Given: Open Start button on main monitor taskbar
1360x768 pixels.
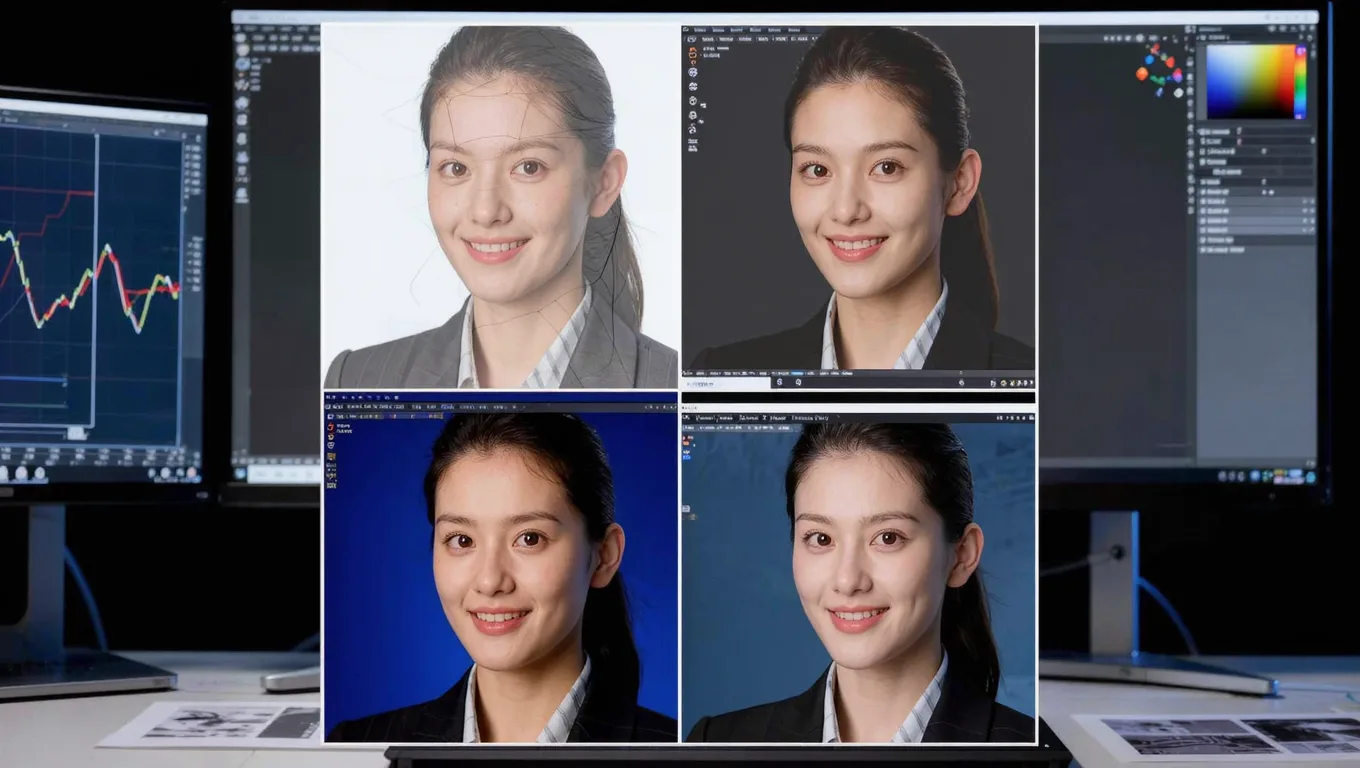Looking at the screenshot, I should click(x=241, y=473).
